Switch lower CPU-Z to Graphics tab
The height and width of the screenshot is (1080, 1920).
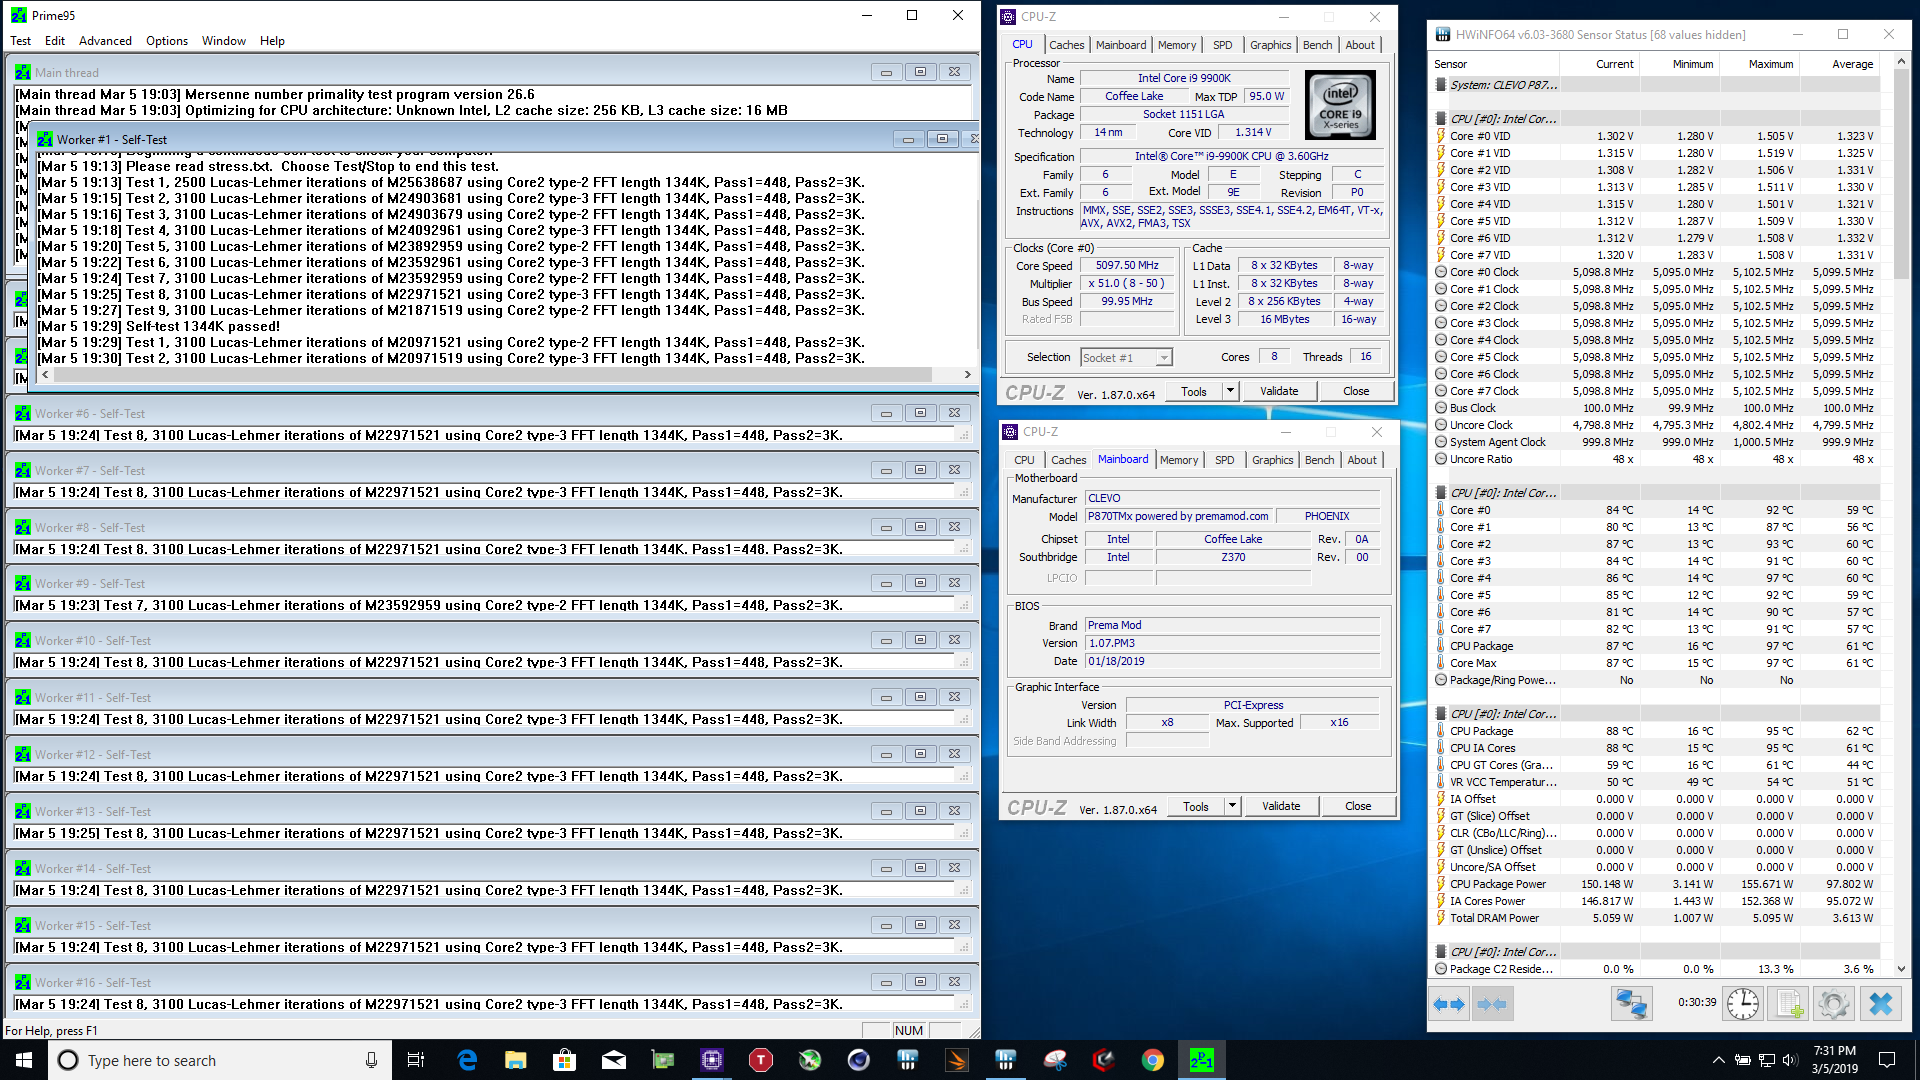(1273, 460)
